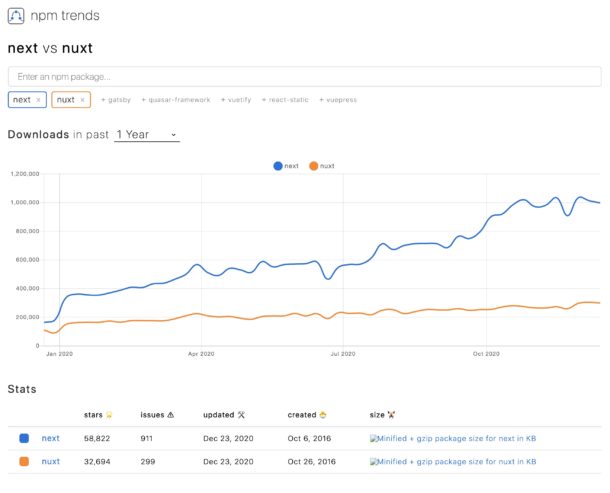This screenshot has height=493, width=610.
Task: Open the 1 Year period dropdown
Action: [147, 135]
